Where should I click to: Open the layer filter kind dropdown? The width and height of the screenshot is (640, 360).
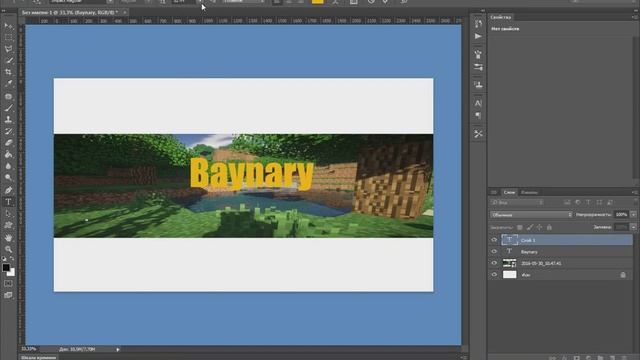pos(517,202)
